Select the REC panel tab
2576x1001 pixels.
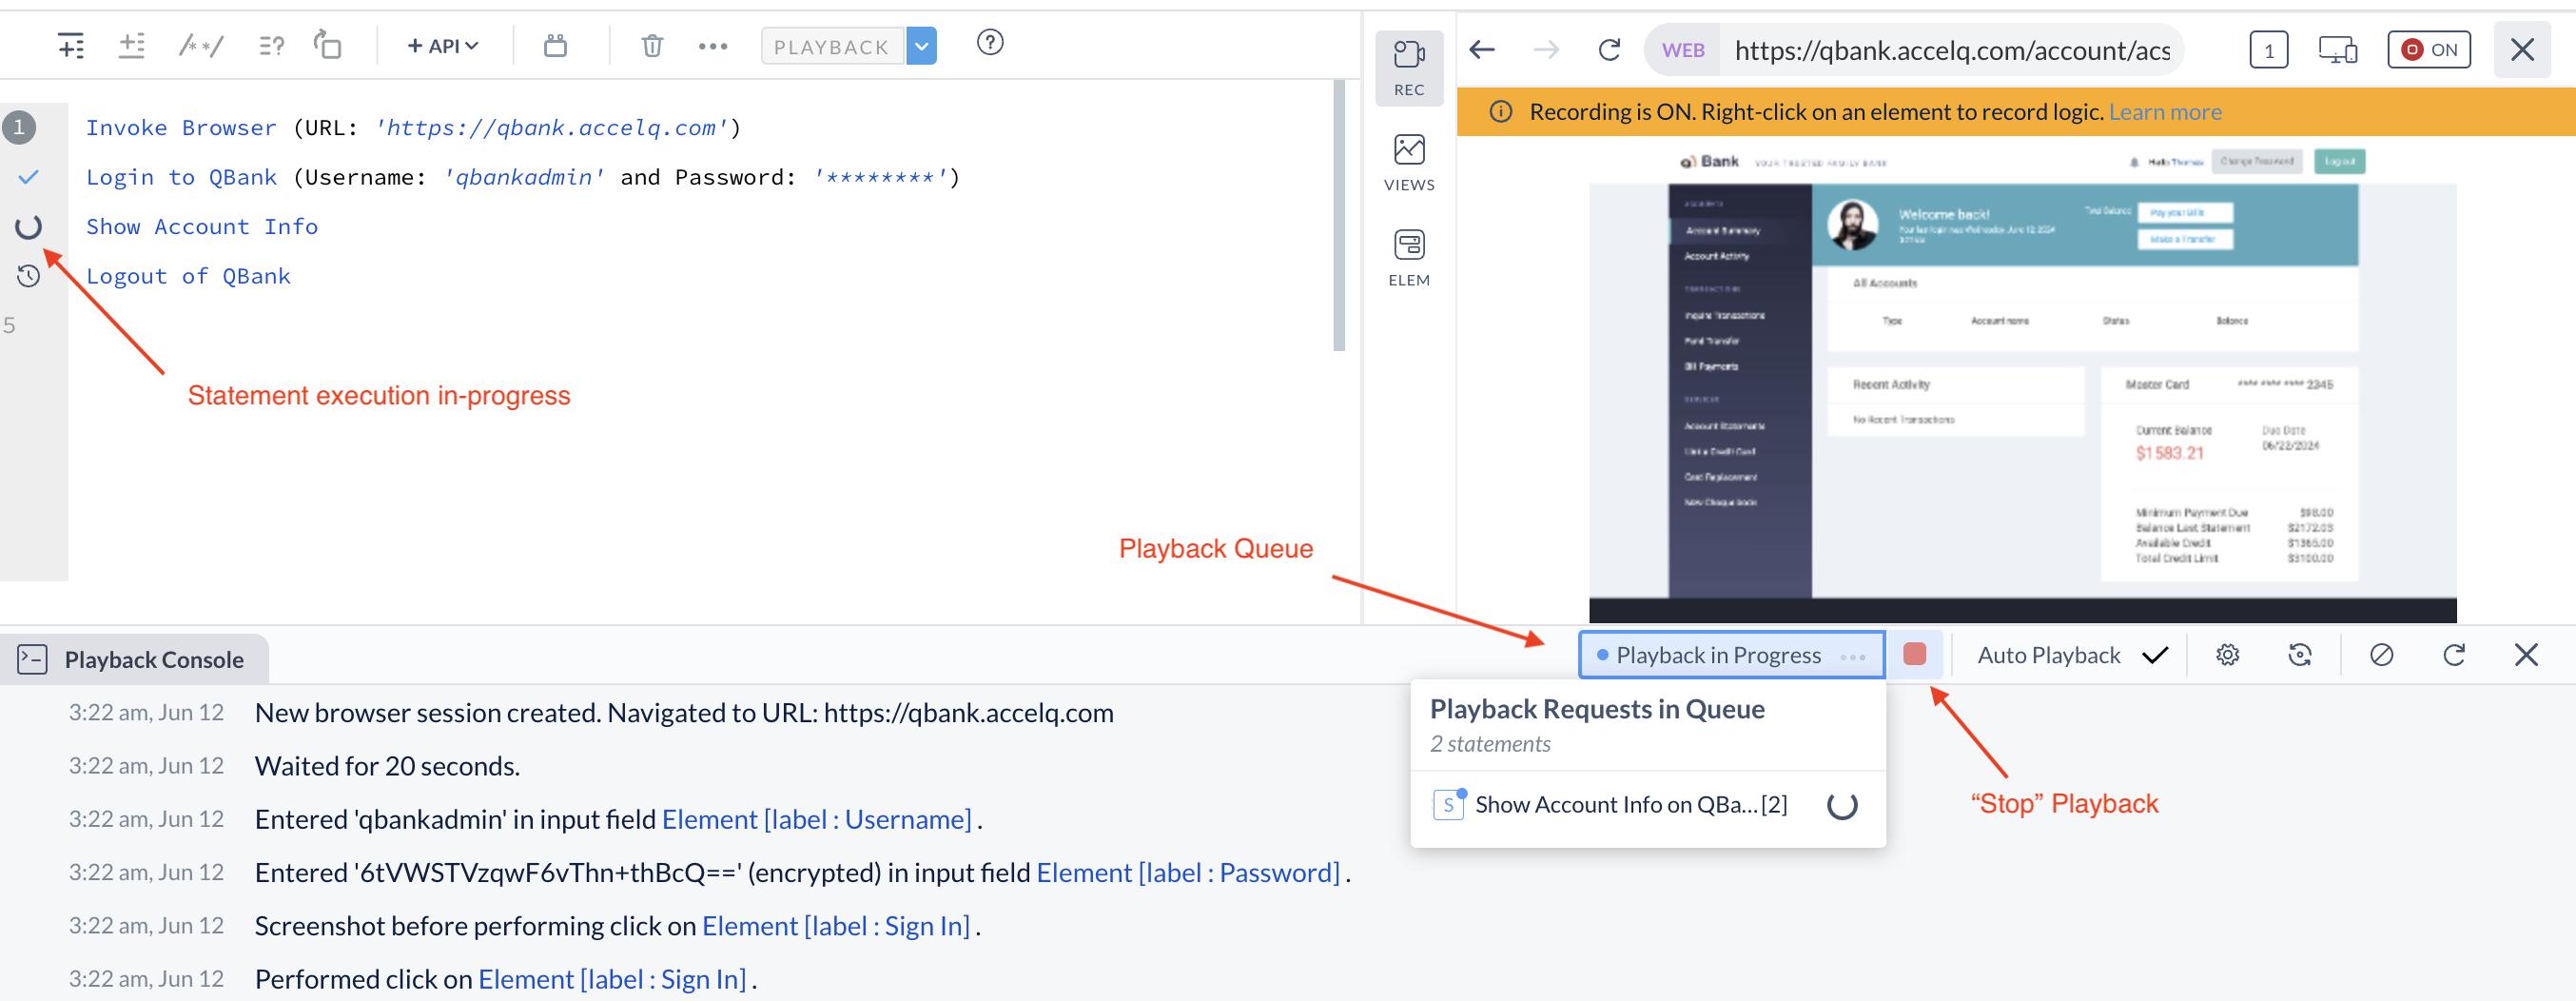pos(1409,68)
